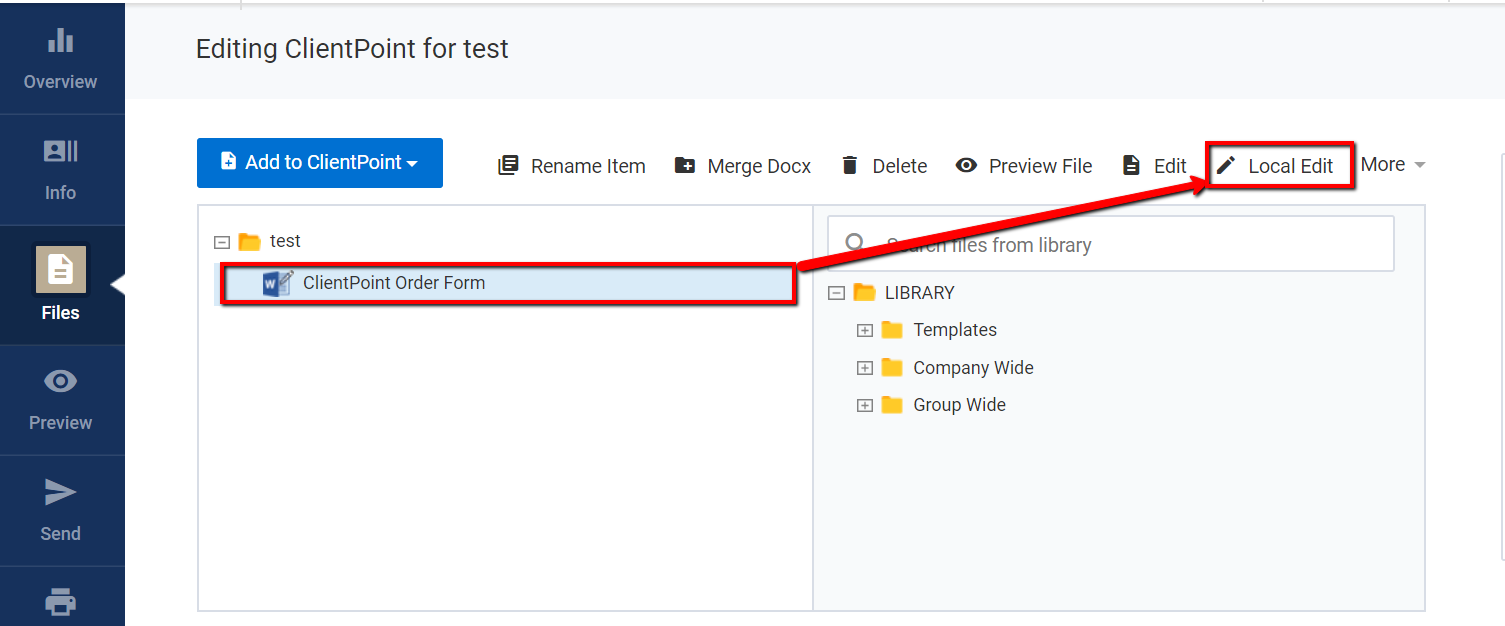
Task: Select the Group Wide label
Action: [960, 405]
